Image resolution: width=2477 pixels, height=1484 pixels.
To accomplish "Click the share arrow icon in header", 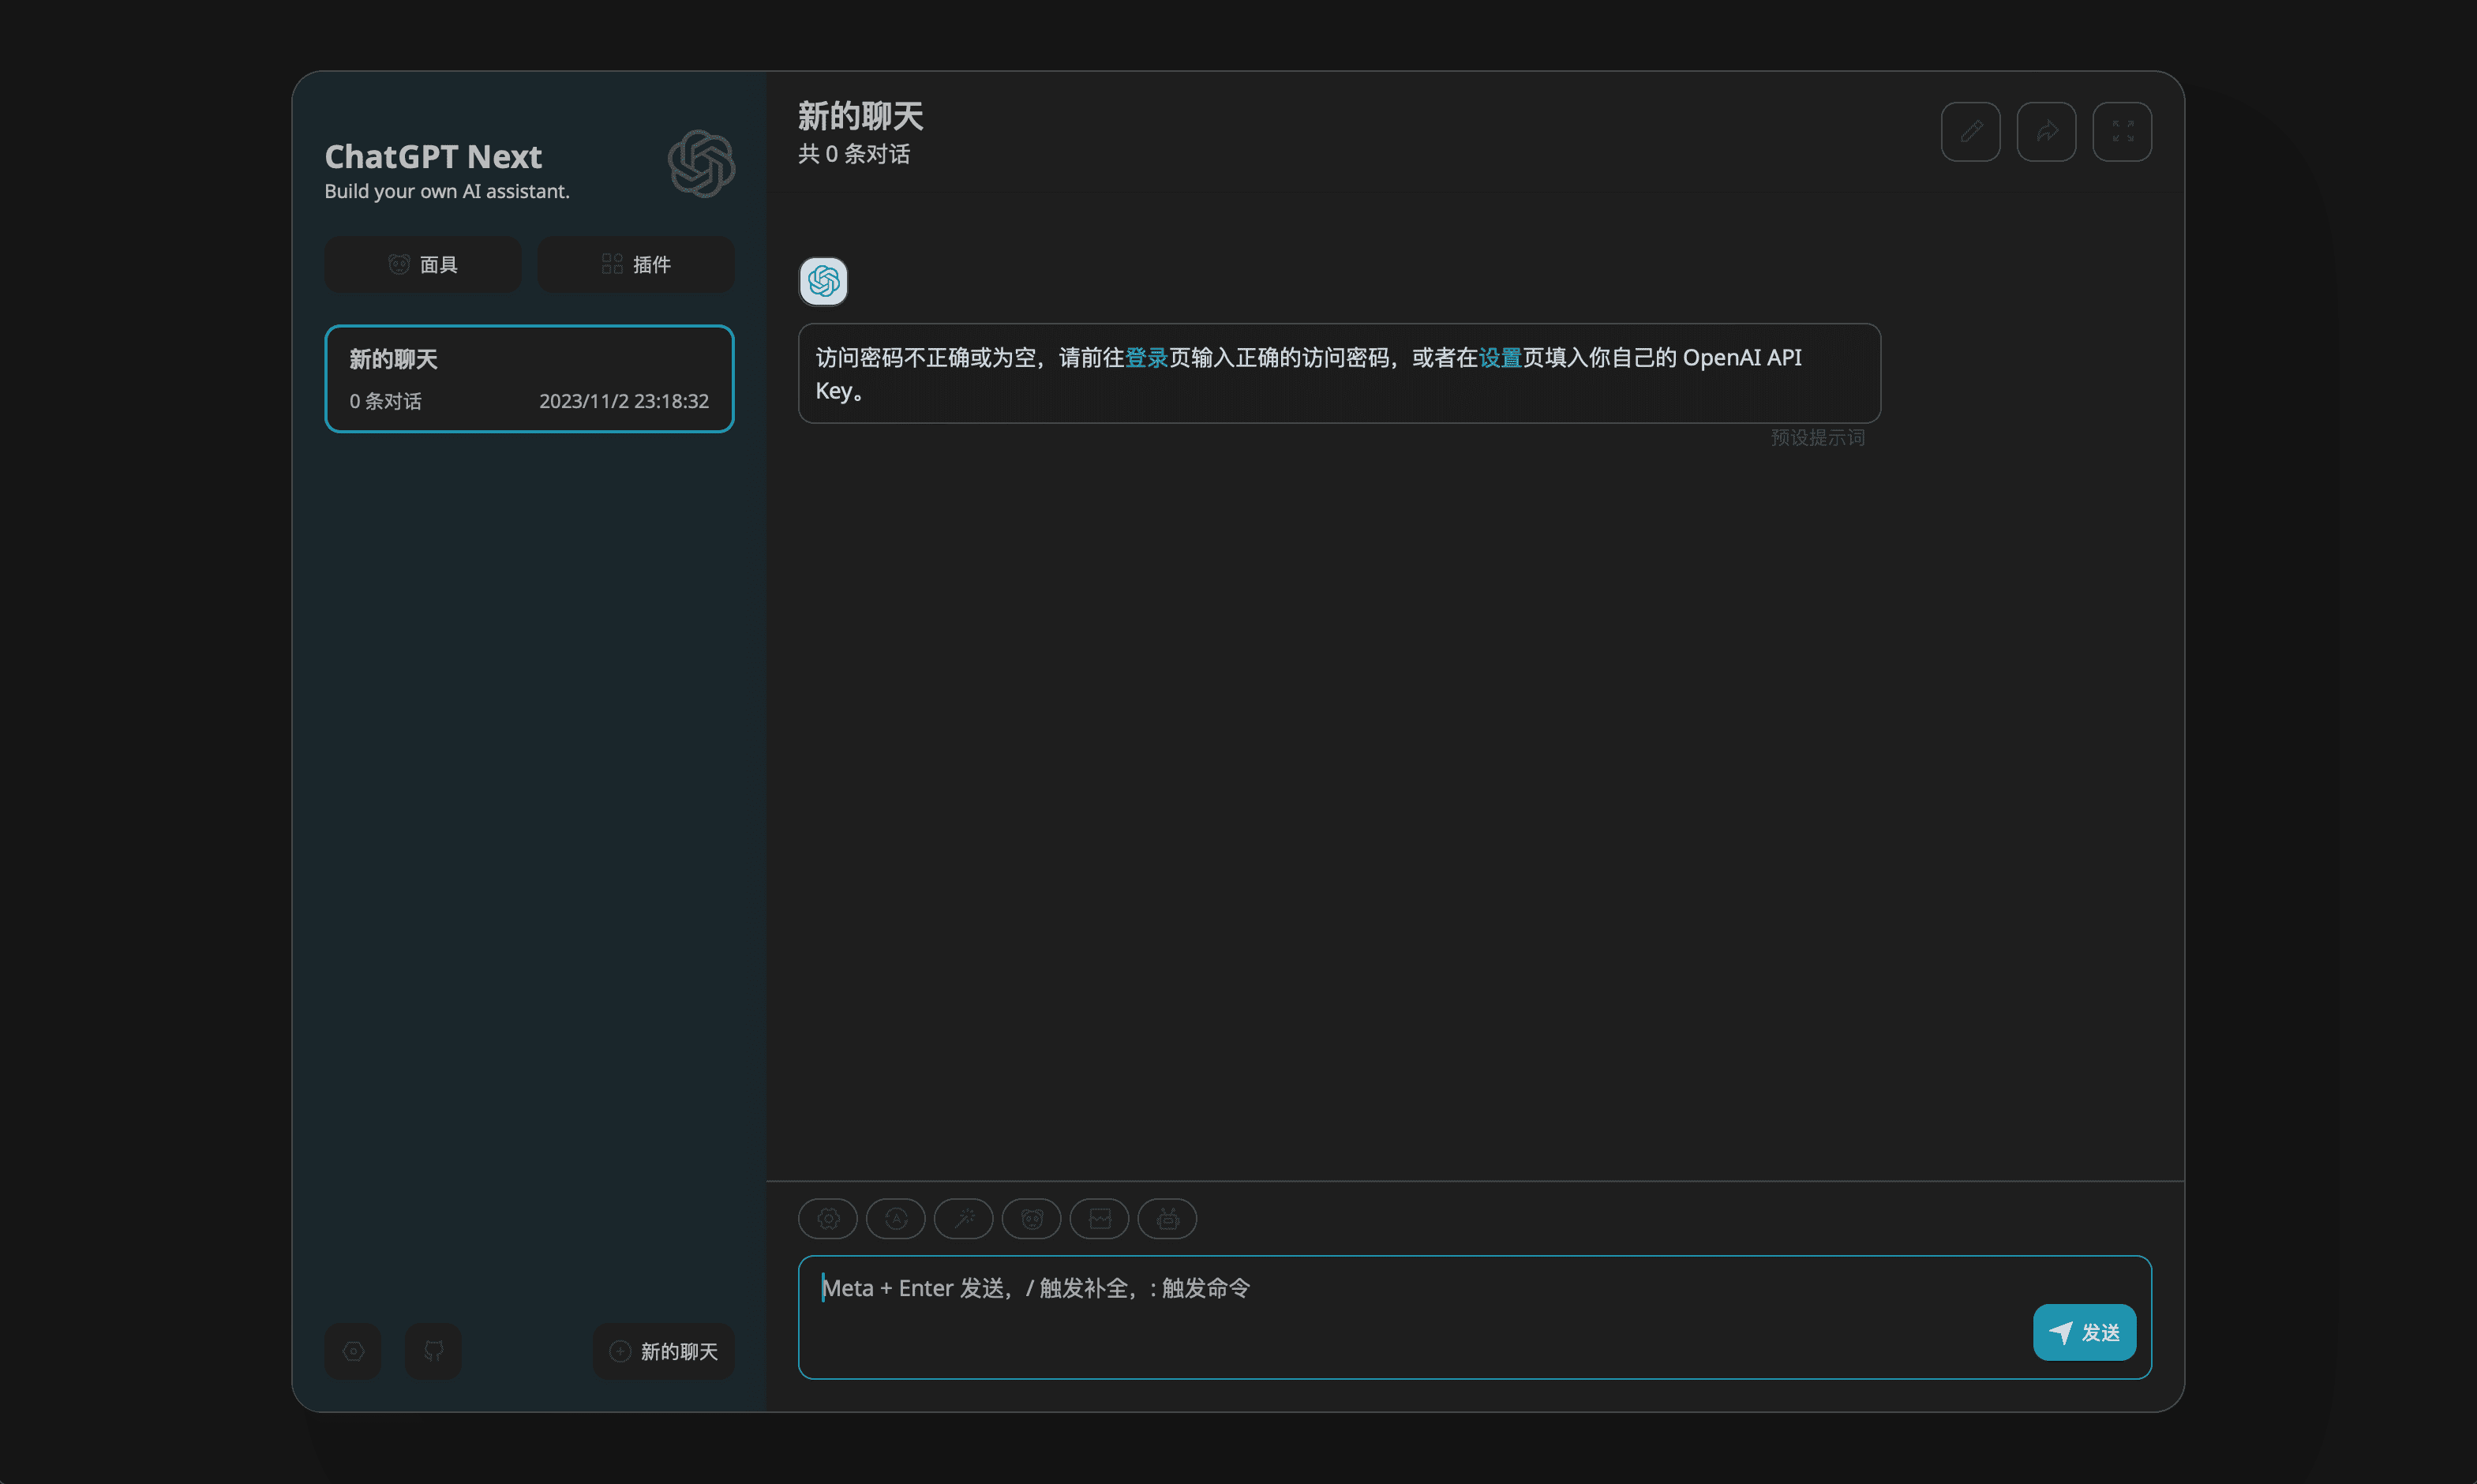I will click(2046, 131).
